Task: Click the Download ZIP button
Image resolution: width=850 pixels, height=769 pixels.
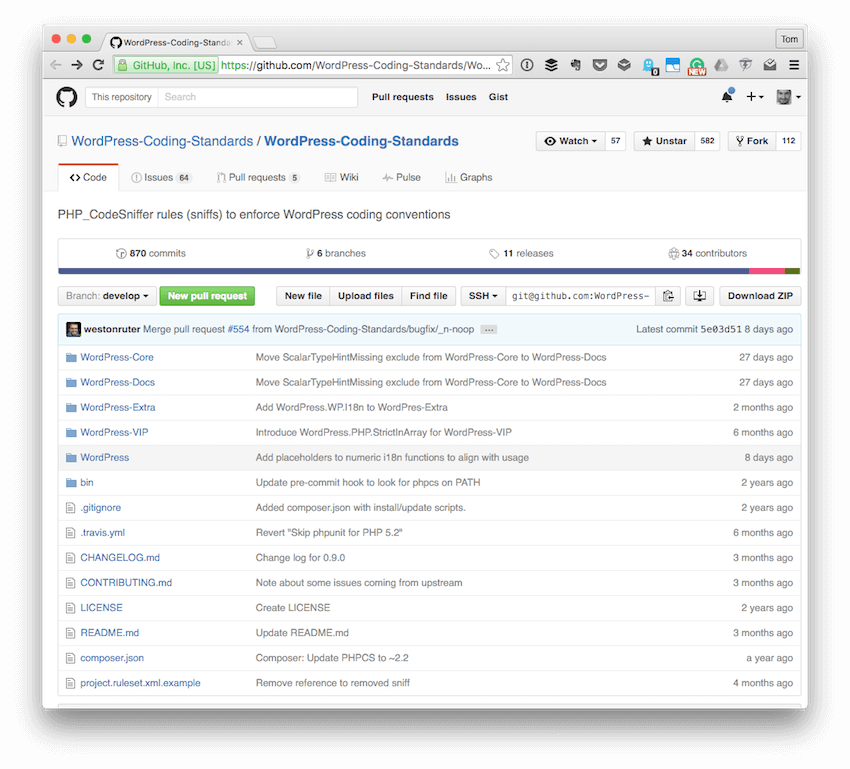Action: pyautogui.click(x=760, y=296)
